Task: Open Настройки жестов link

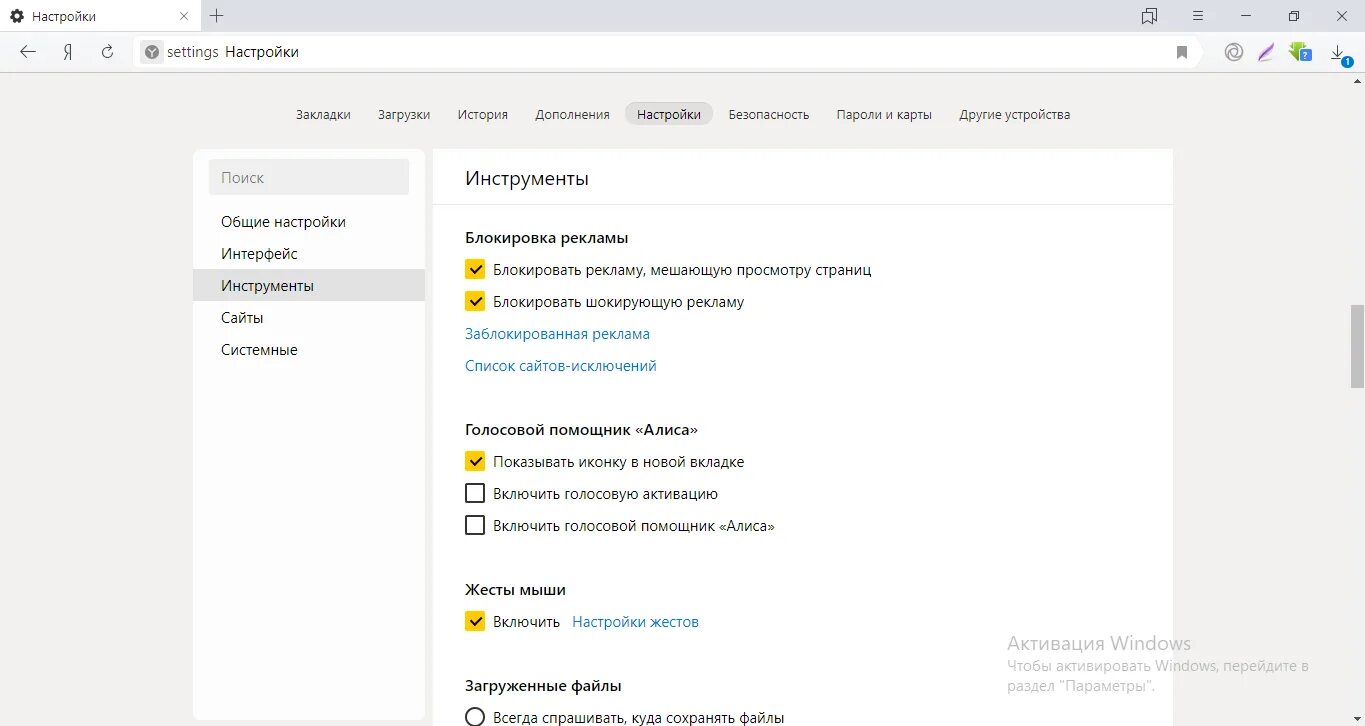Action: pos(635,622)
